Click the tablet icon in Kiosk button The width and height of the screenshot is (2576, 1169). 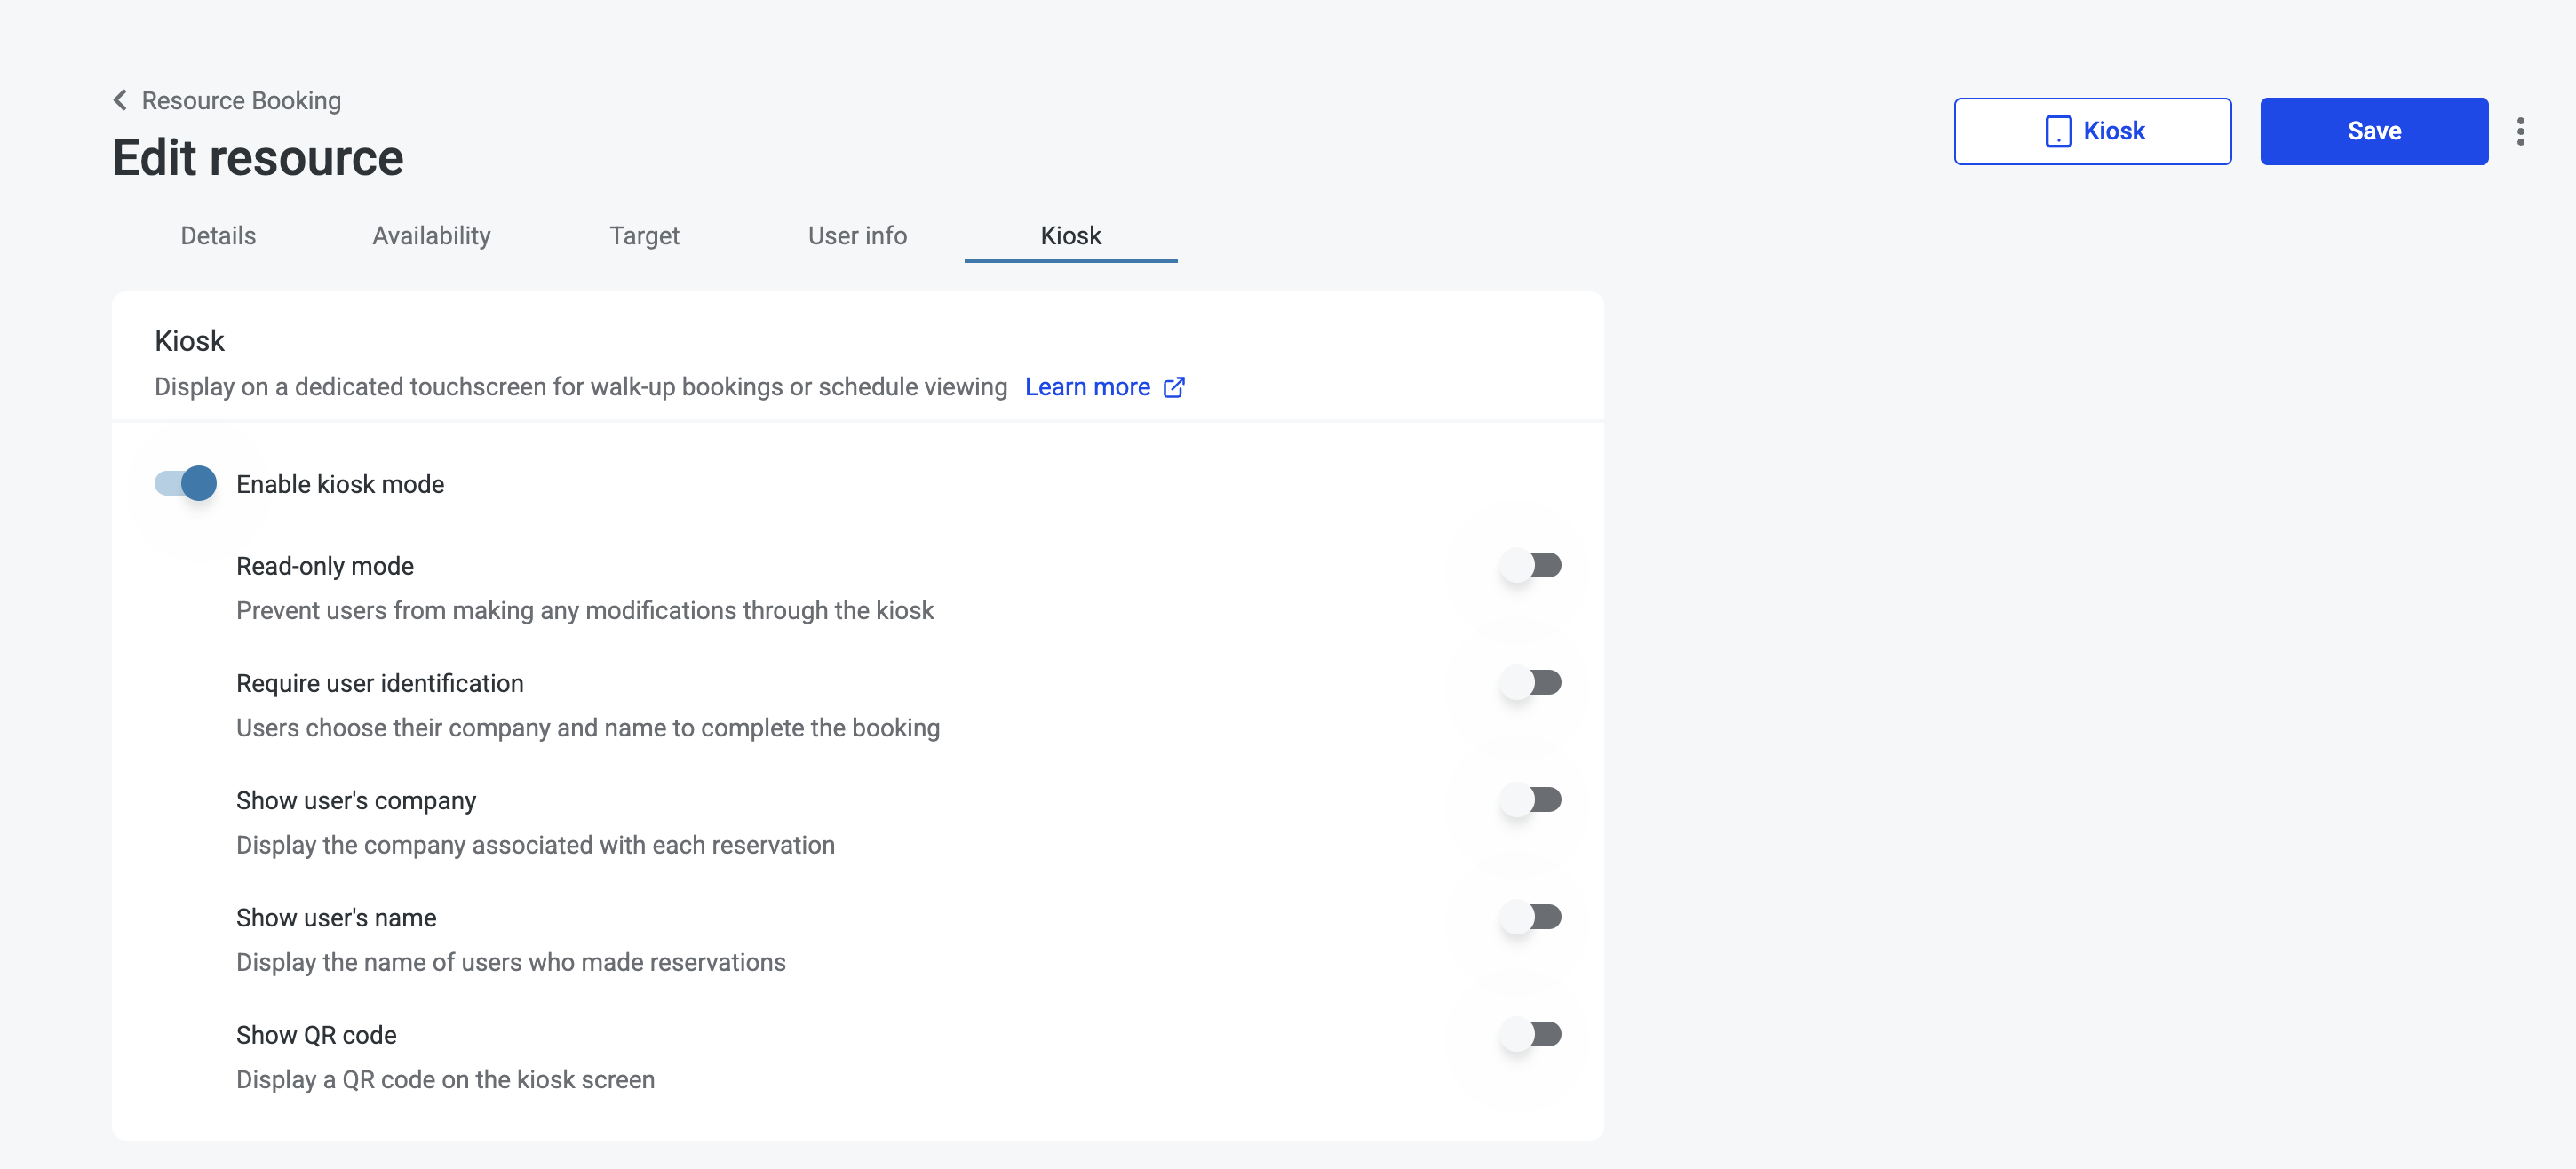coord(2058,131)
